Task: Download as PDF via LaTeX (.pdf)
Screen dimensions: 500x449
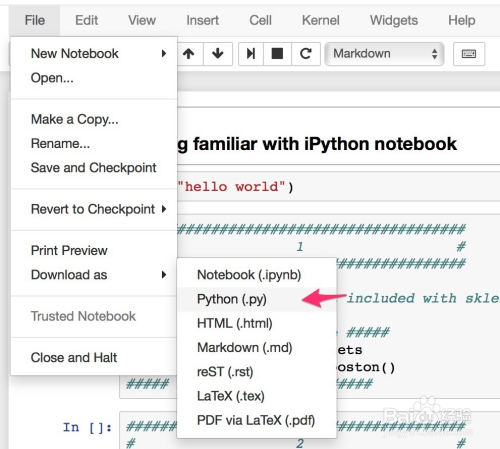Action: pyautogui.click(x=257, y=421)
